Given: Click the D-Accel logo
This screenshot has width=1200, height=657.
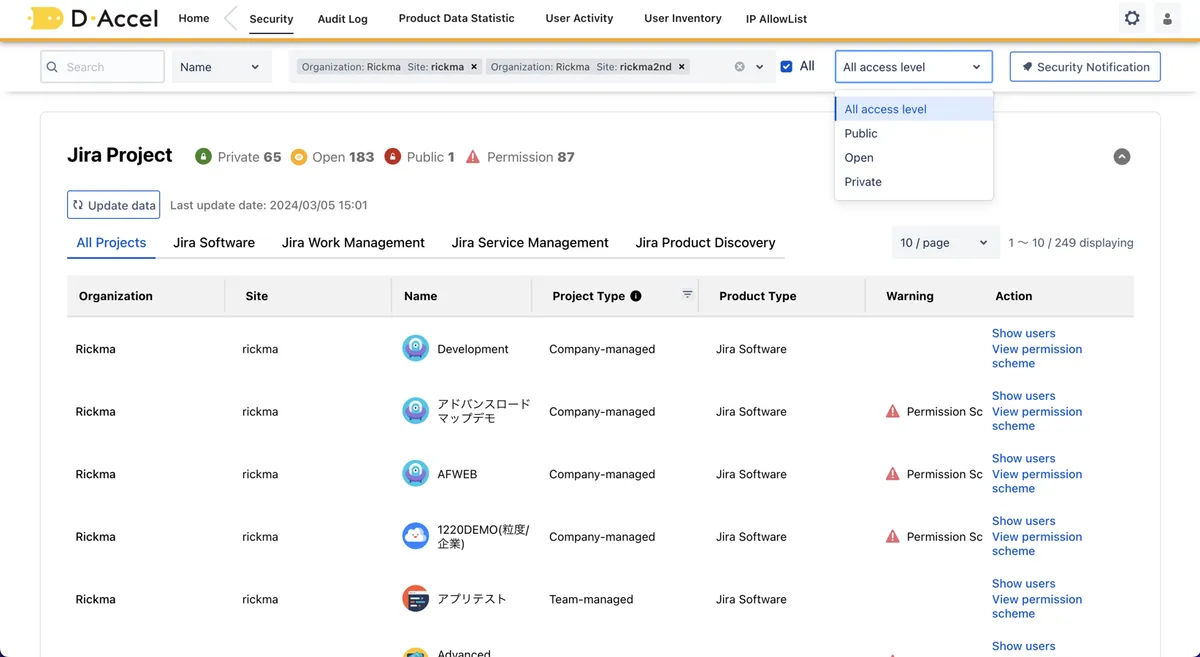Looking at the screenshot, I should coord(93,18).
